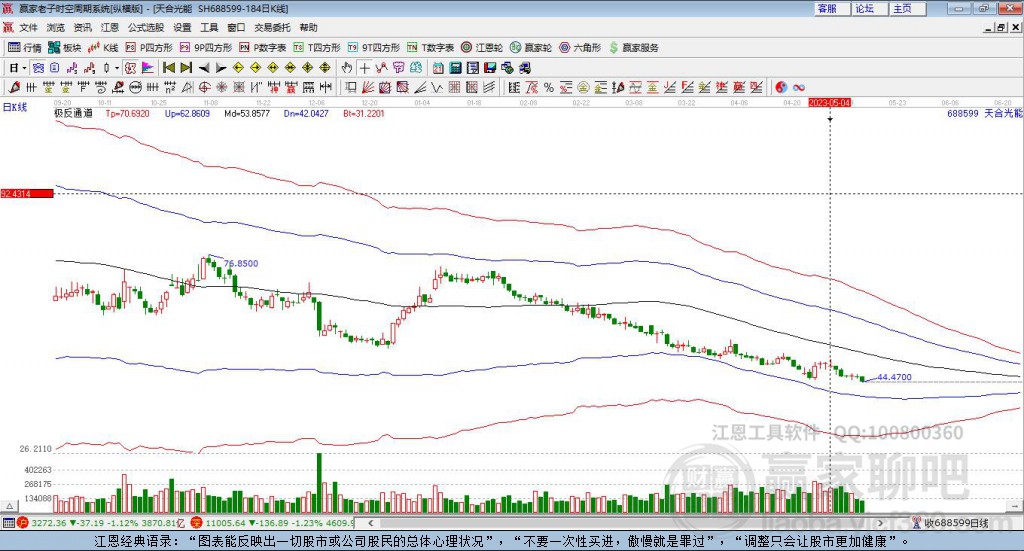The height and width of the screenshot is (551, 1024).
Task: Open the 六角形 hexagon tool
Action: pos(580,48)
